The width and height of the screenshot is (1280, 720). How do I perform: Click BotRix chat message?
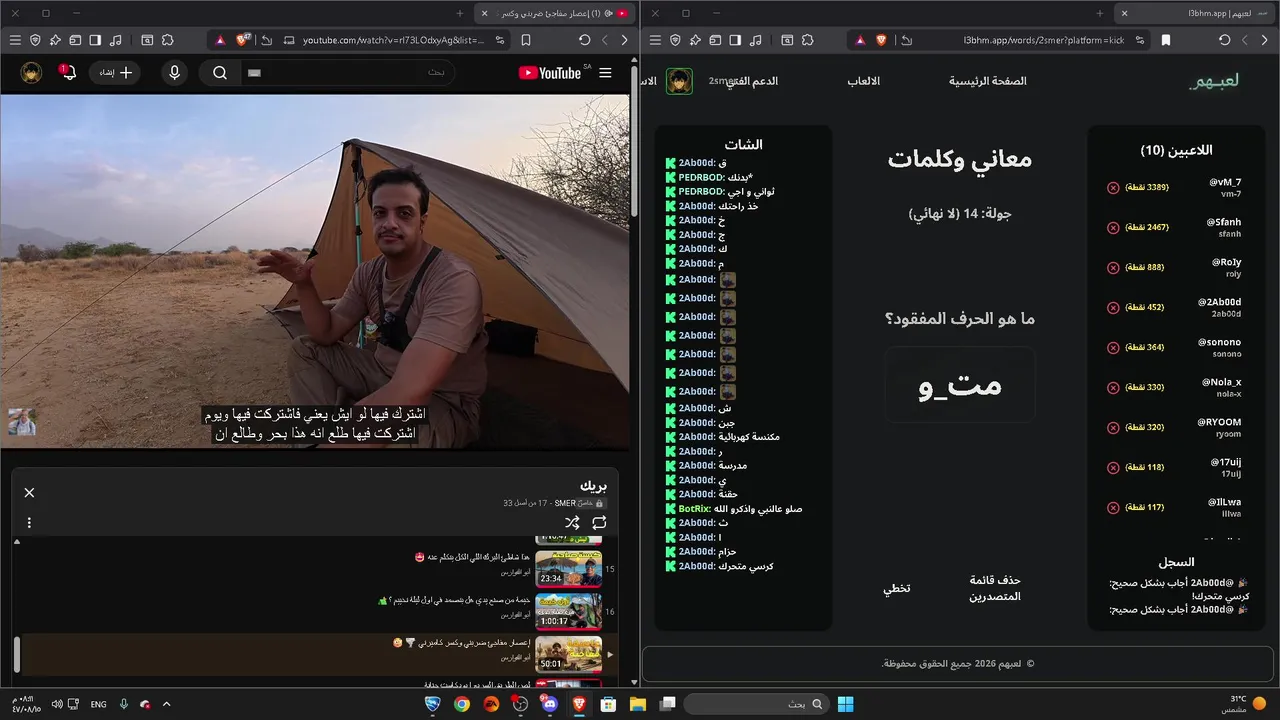(x=733, y=509)
